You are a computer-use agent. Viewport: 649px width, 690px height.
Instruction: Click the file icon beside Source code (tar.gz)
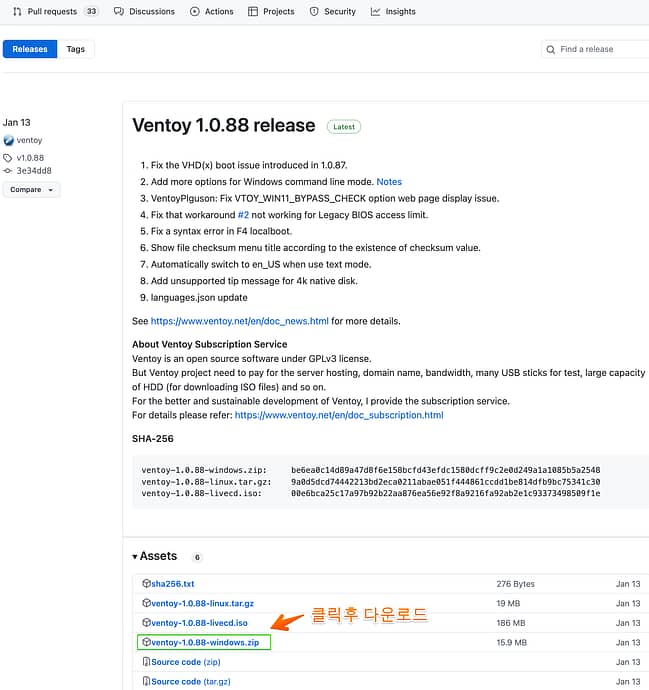(x=147, y=681)
